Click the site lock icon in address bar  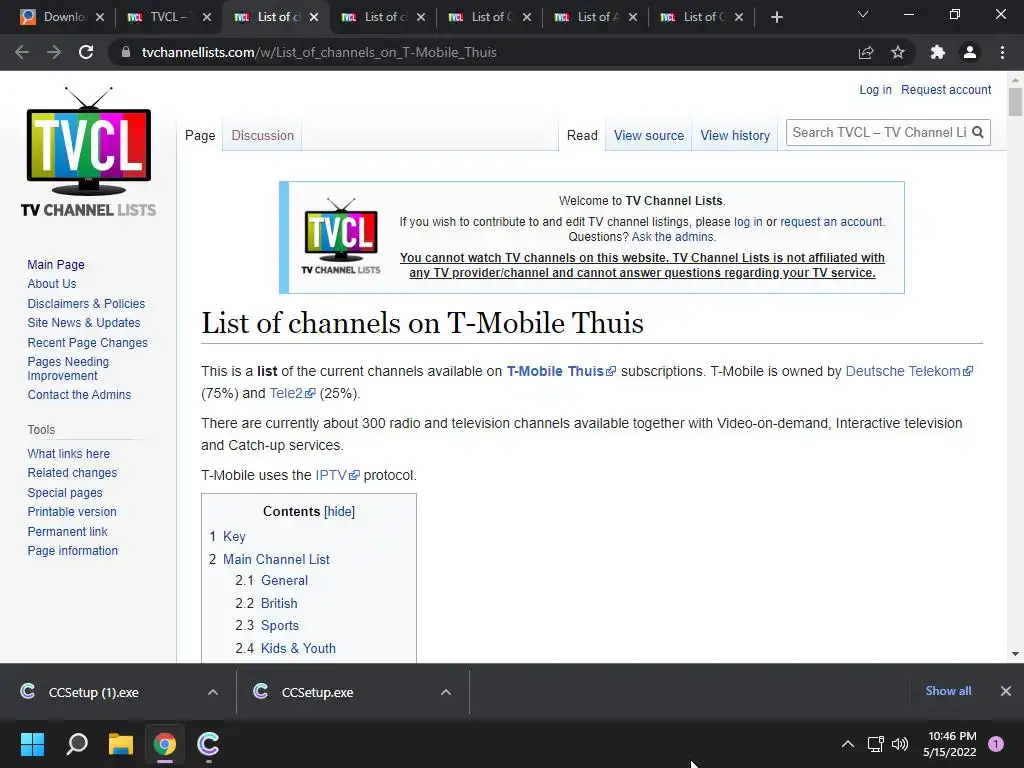pos(125,52)
